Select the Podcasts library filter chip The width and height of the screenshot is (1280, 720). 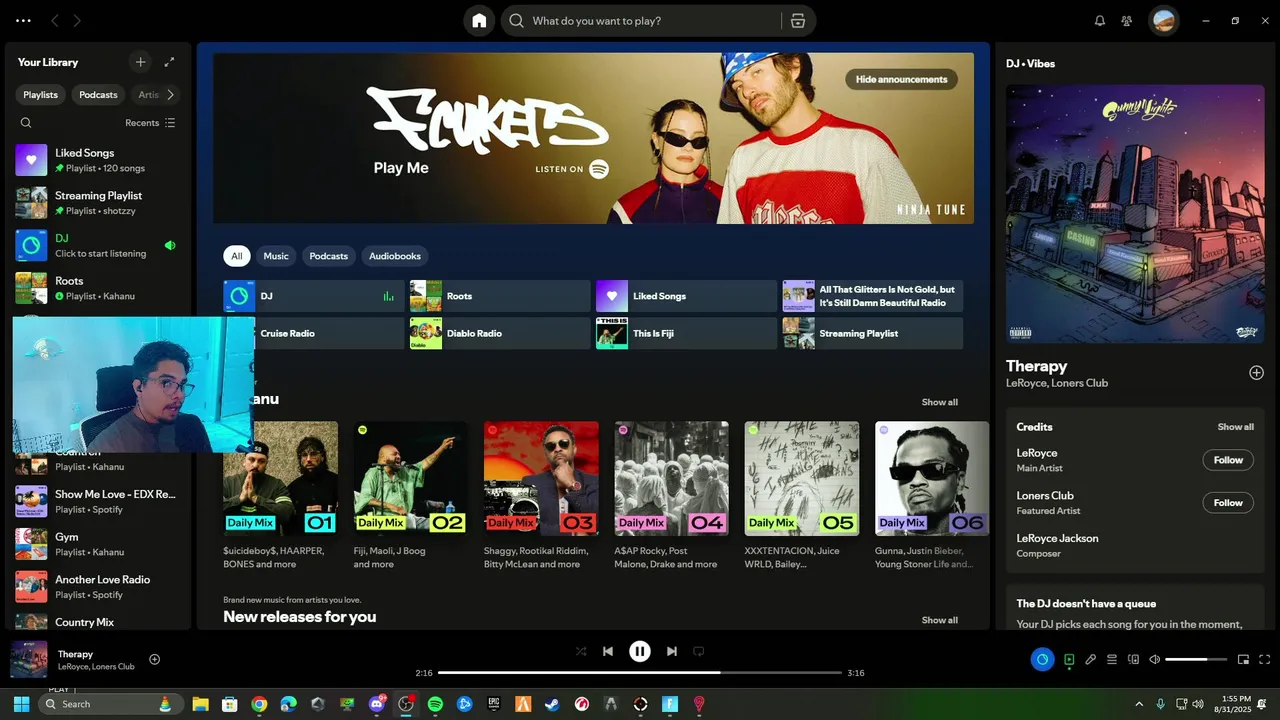[x=98, y=95]
